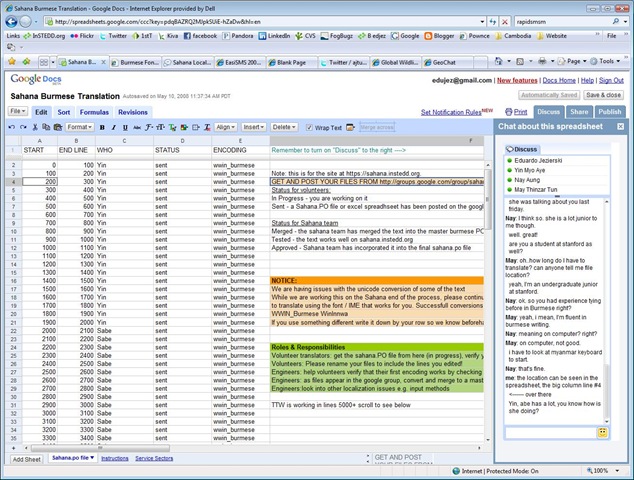Viewport: 634px width, 480px height.
Task: Open the Favorites Center star
Action: (x=12, y=61)
